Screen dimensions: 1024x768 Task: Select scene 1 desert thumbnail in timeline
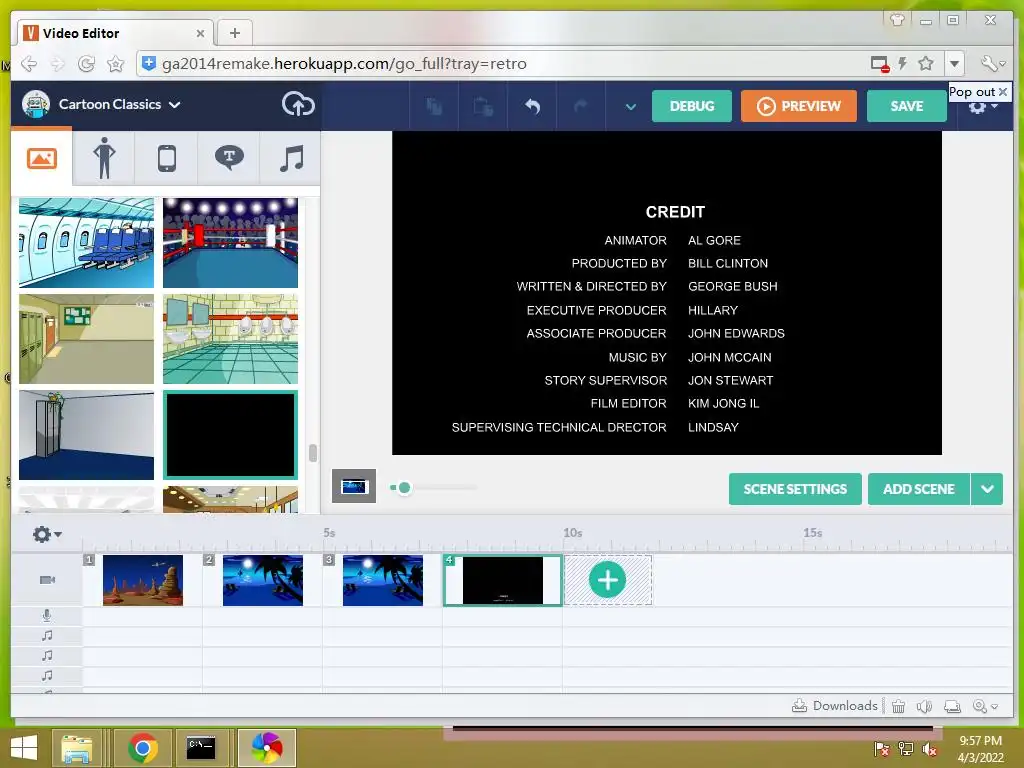[143, 580]
